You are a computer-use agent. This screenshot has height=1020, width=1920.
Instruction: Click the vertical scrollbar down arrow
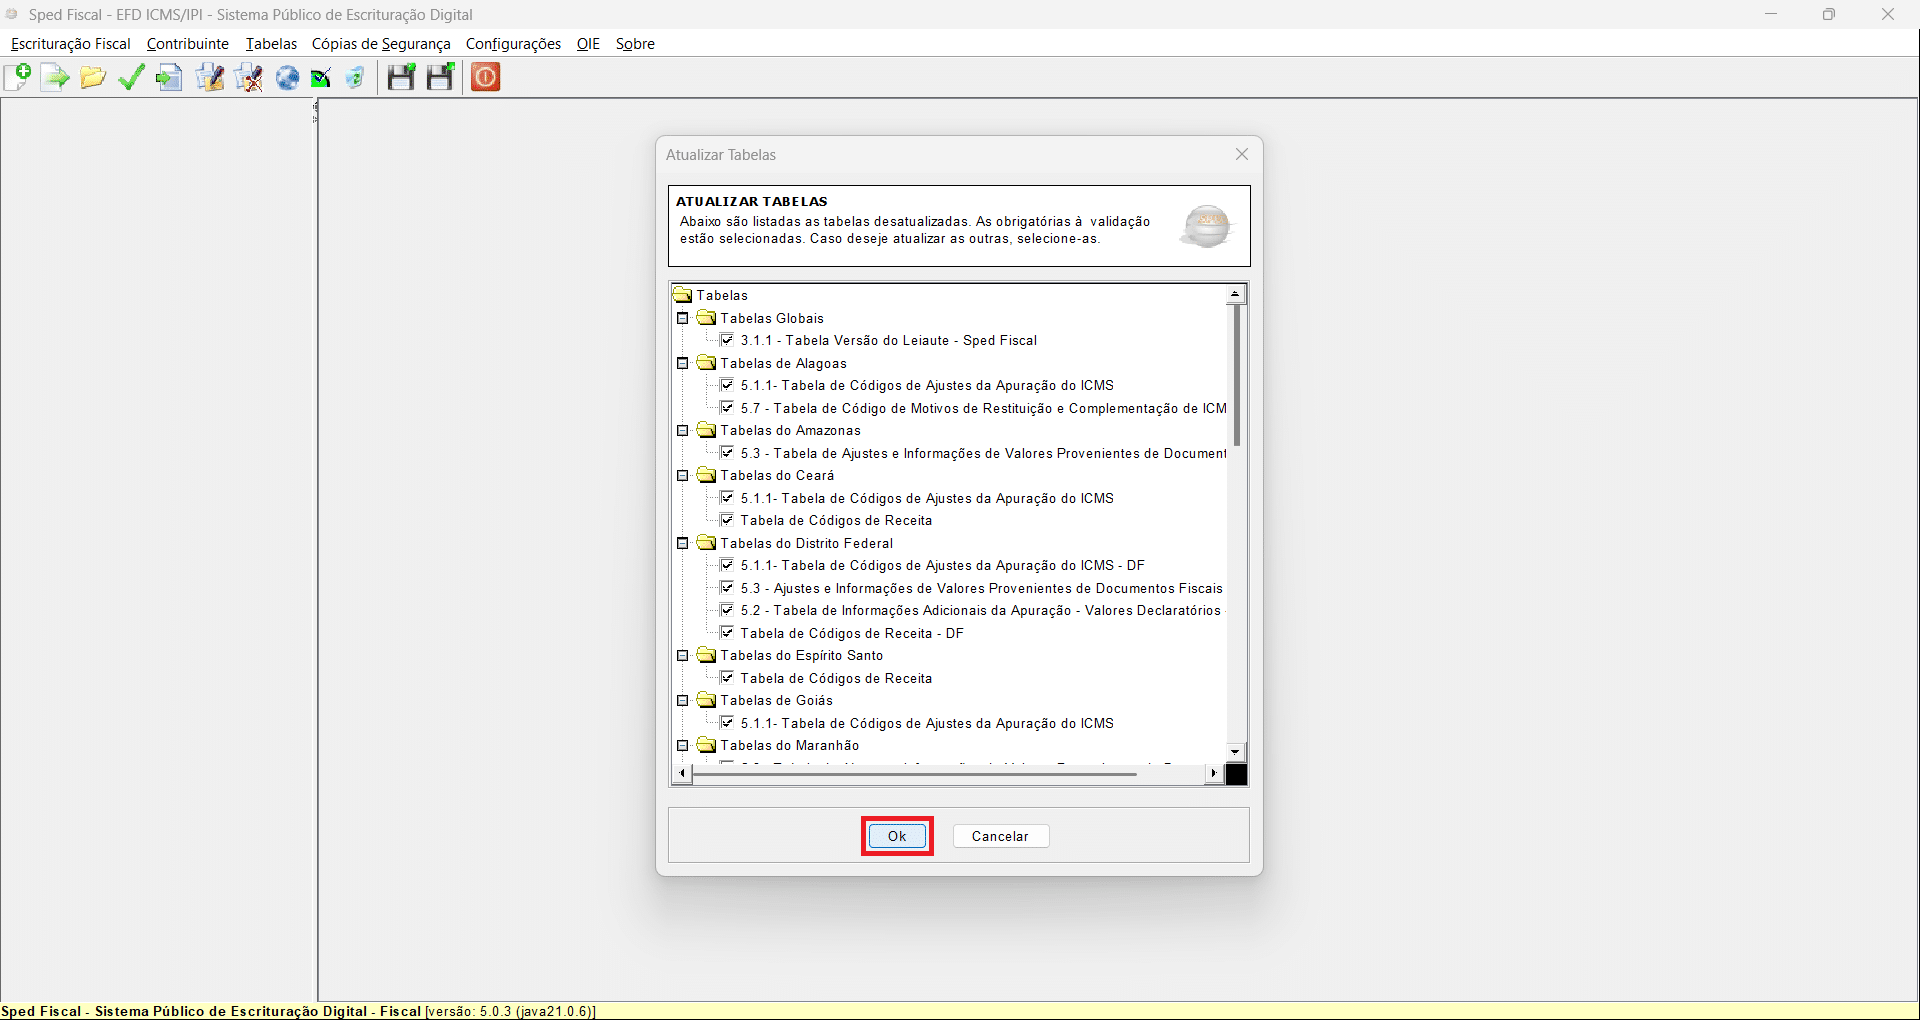click(1236, 752)
